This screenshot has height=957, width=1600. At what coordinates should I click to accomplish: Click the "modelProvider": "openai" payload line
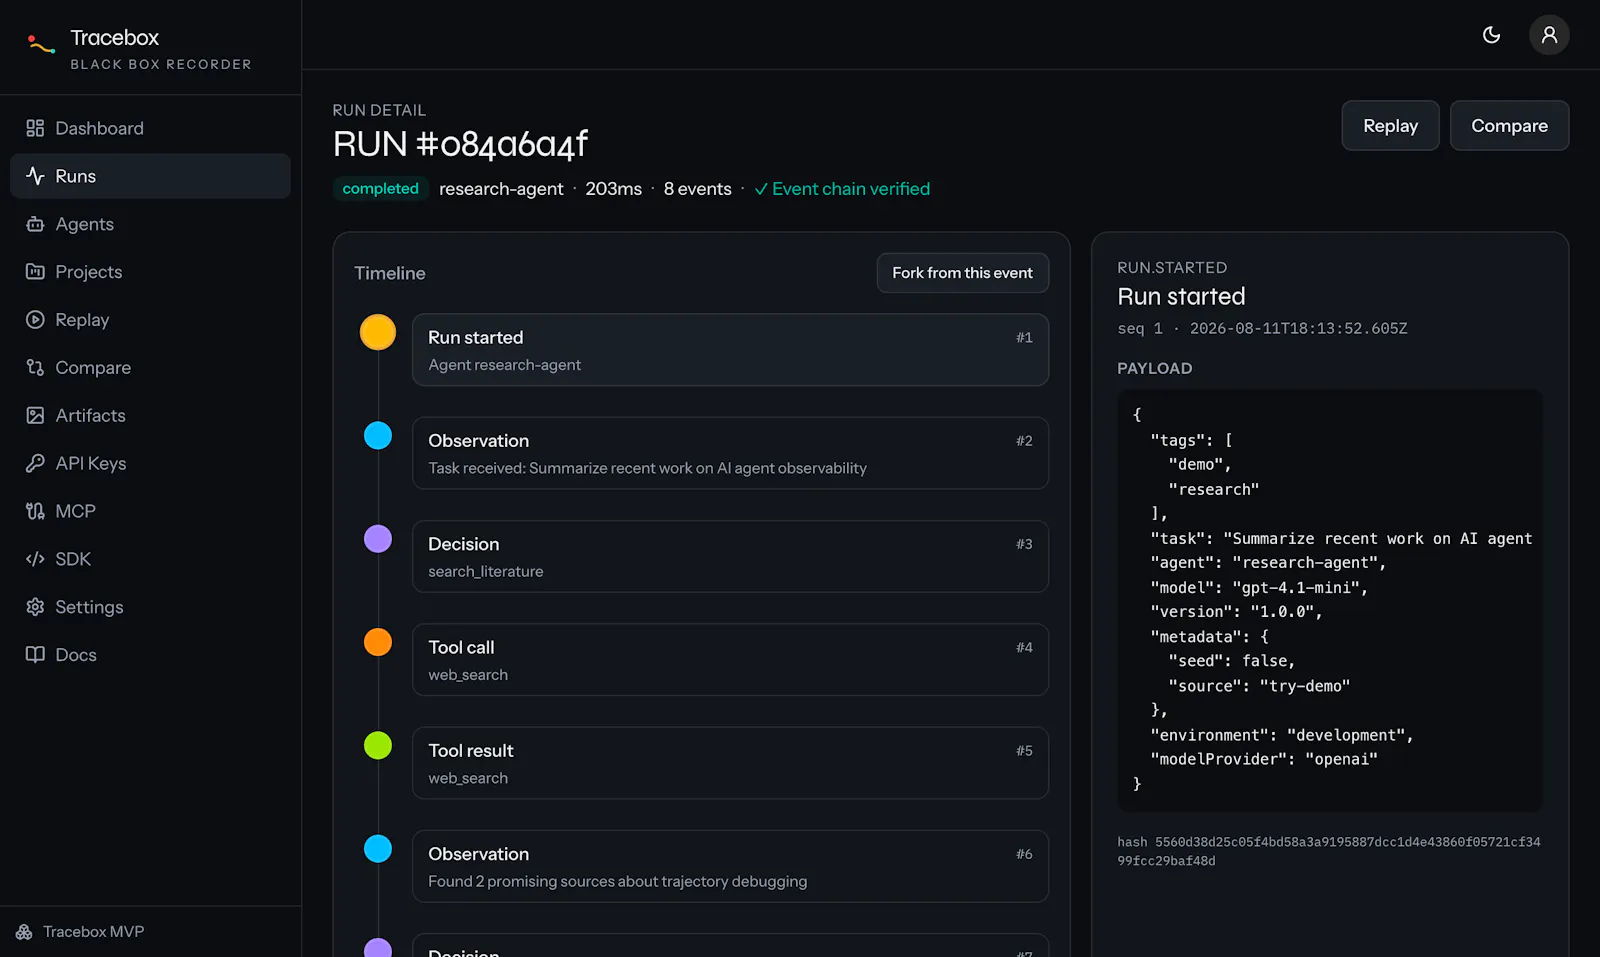point(1264,759)
